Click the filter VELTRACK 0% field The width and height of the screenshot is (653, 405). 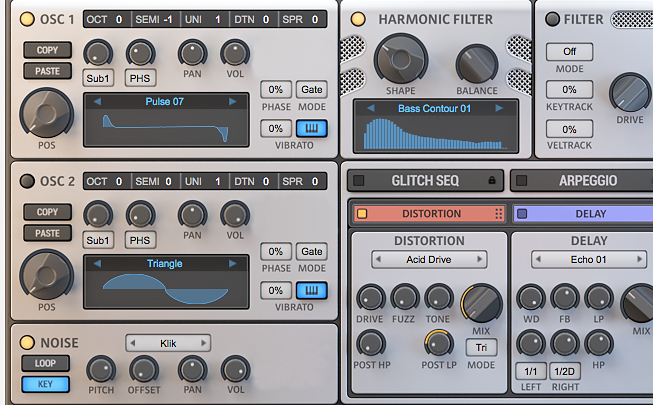tap(569, 129)
